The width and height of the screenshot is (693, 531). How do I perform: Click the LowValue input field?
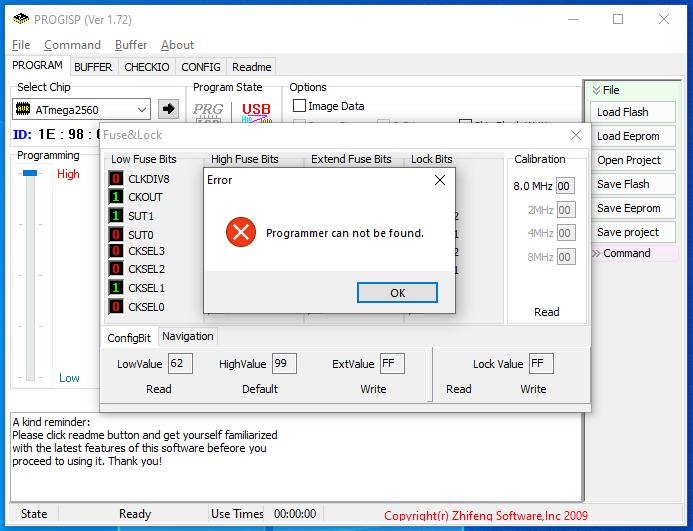(180, 363)
